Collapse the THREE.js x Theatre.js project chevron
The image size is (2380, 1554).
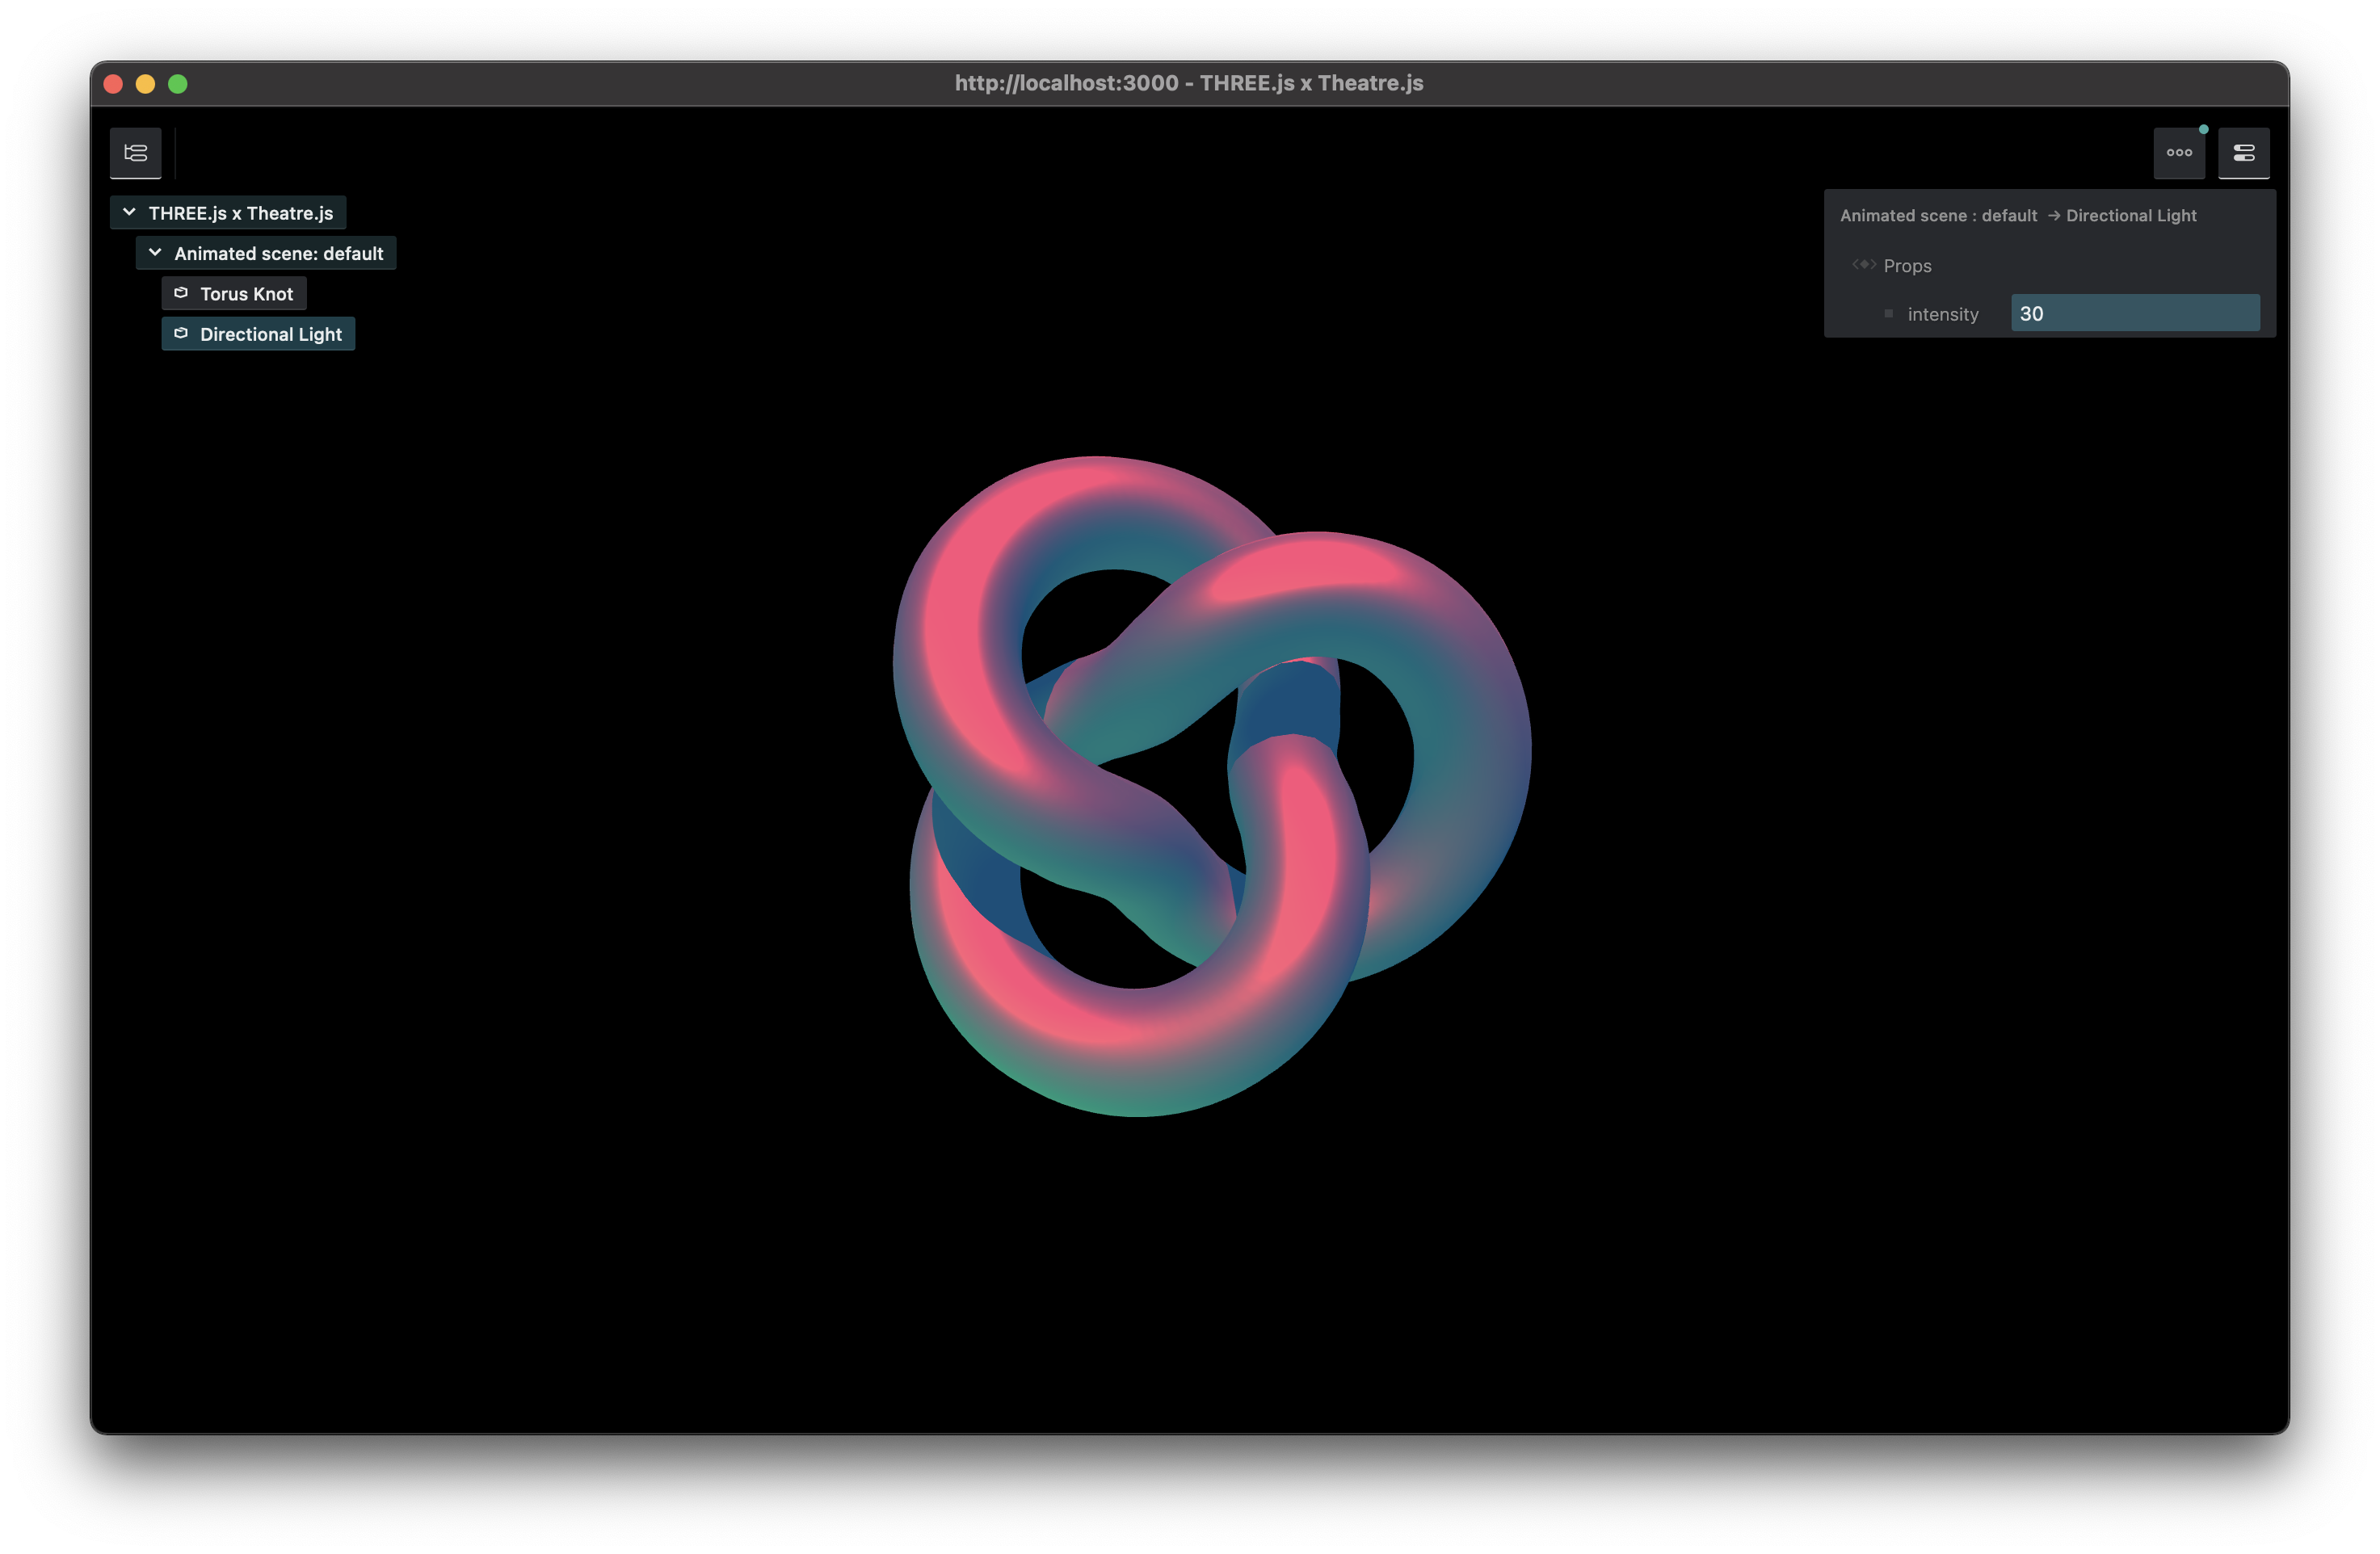click(x=129, y=212)
